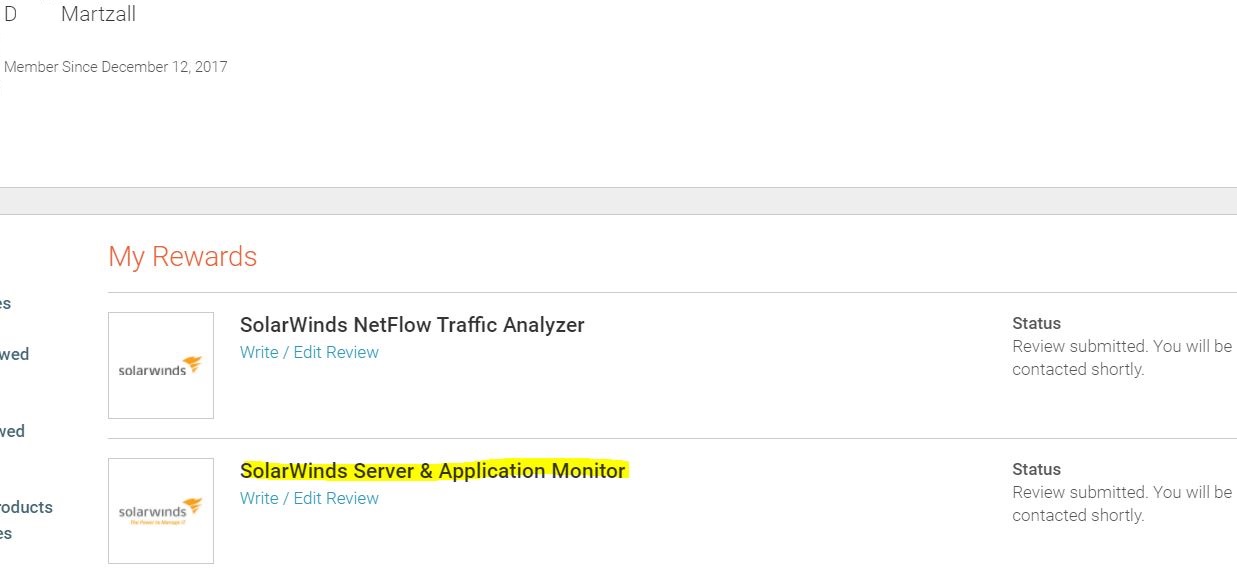Click Write / Edit Review under Server & Application Monitor
This screenshot has width=1237, height=574.
tap(309, 498)
